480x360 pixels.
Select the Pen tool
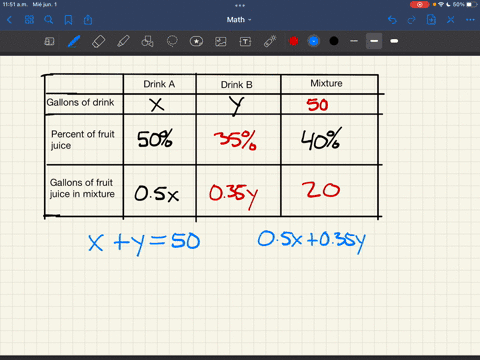(74, 41)
